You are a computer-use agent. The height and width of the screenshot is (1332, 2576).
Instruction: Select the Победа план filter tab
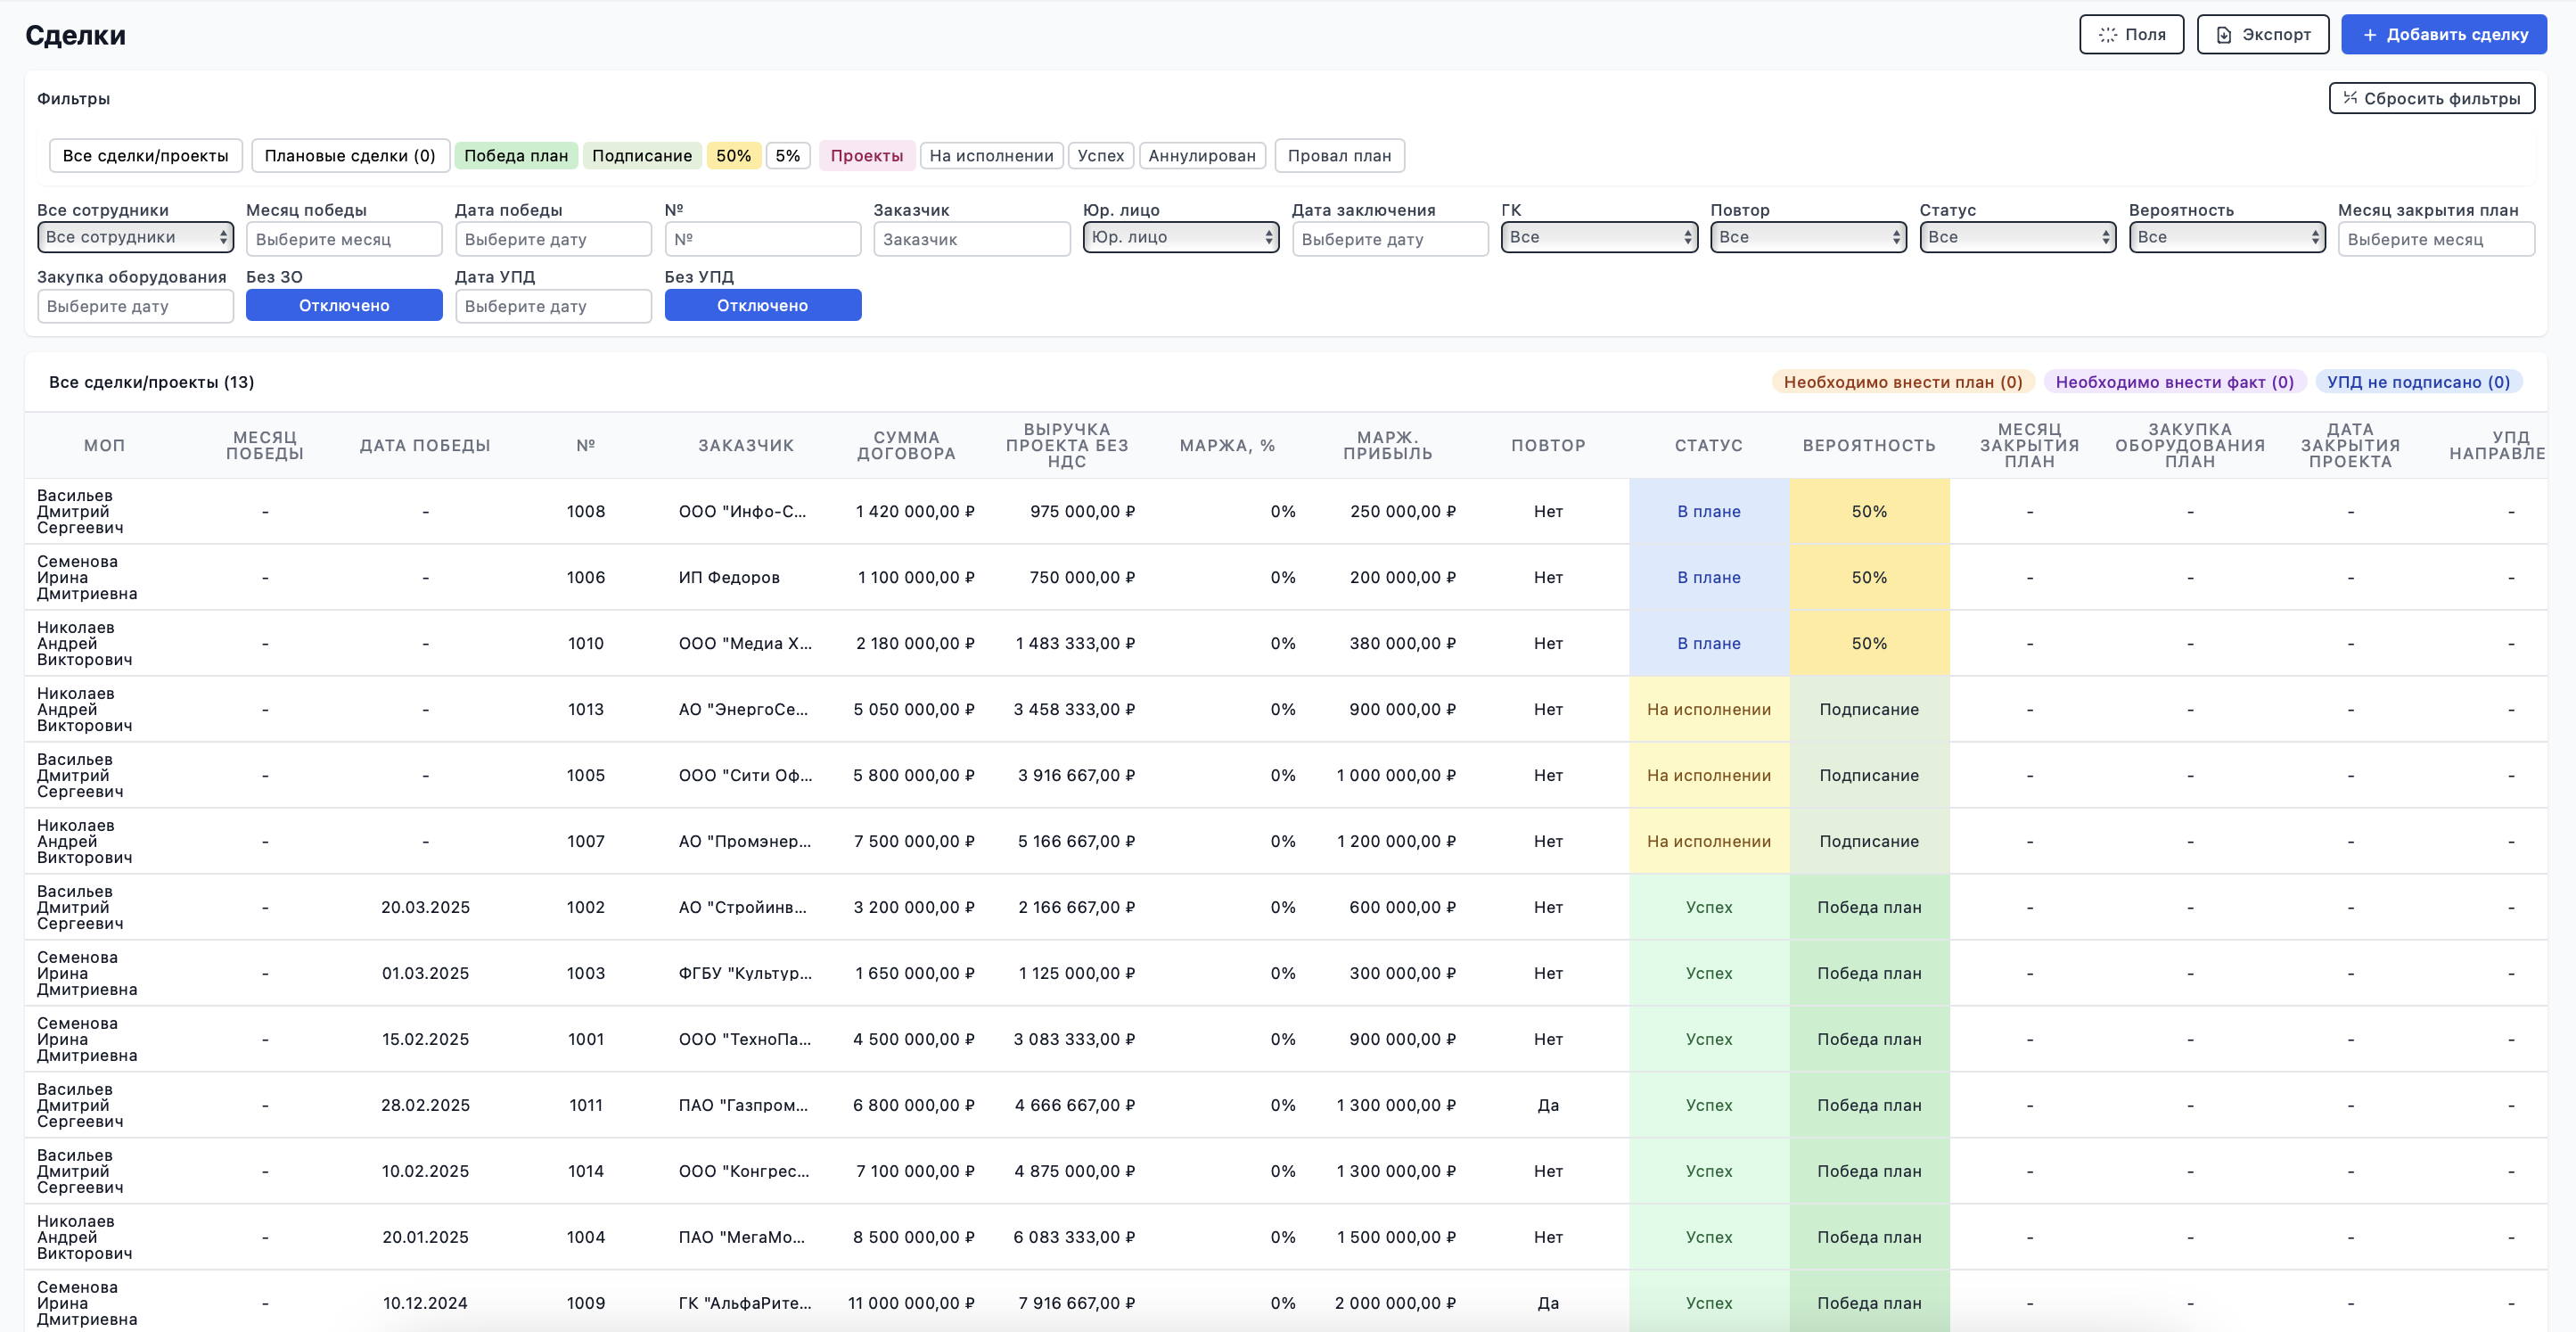pyautogui.click(x=516, y=155)
